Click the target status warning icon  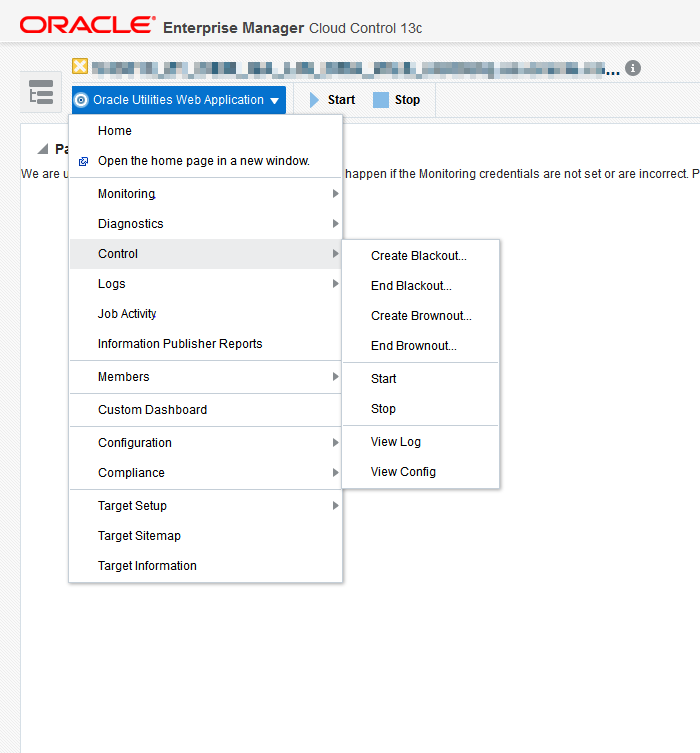(x=80, y=66)
